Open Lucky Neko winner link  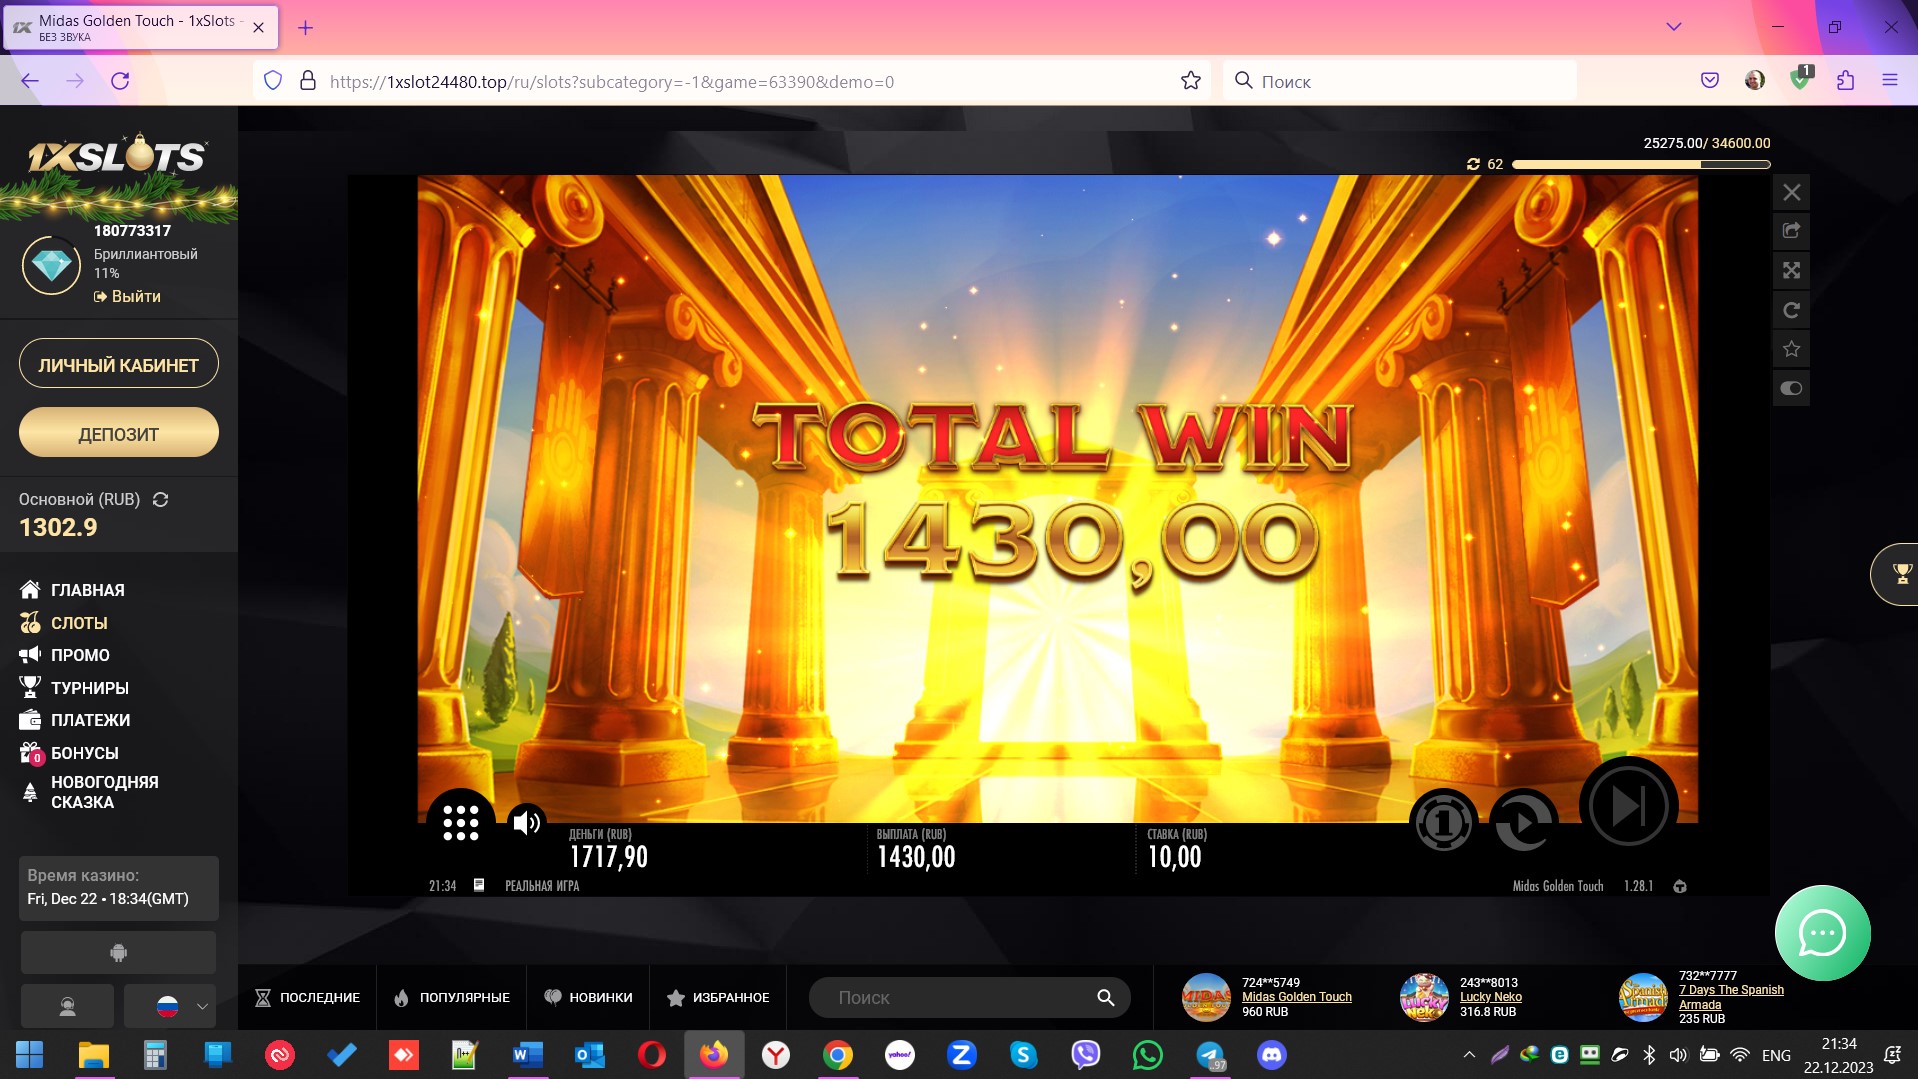coord(1490,996)
